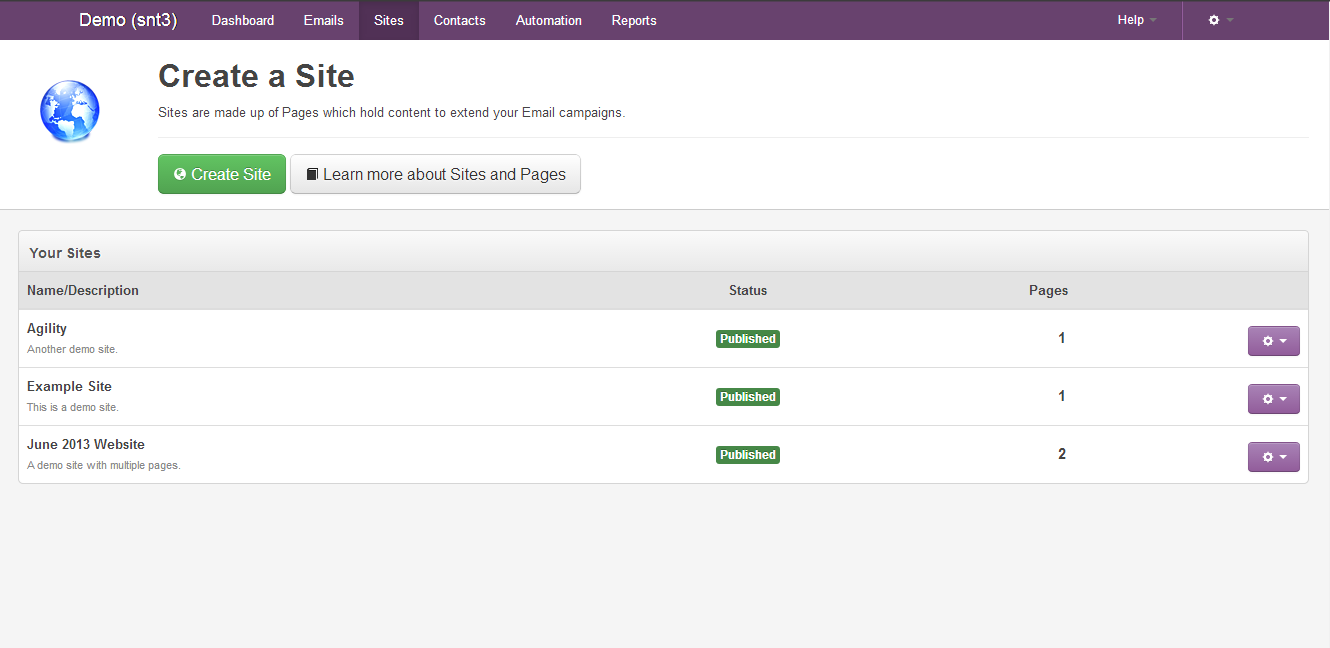The width and height of the screenshot is (1330, 648).
Task: Click the green Create Site button
Action: (222, 174)
